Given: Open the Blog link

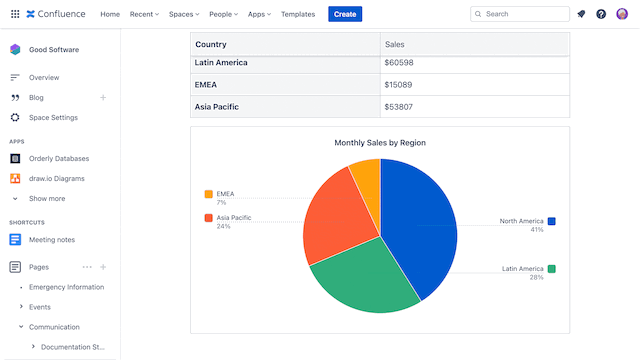Looking at the screenshot, I should (x=36, y=98).
